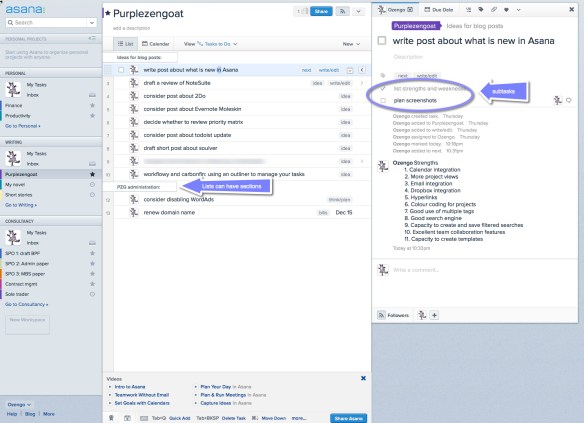Click the add a description field under the project title

point(131,28)
